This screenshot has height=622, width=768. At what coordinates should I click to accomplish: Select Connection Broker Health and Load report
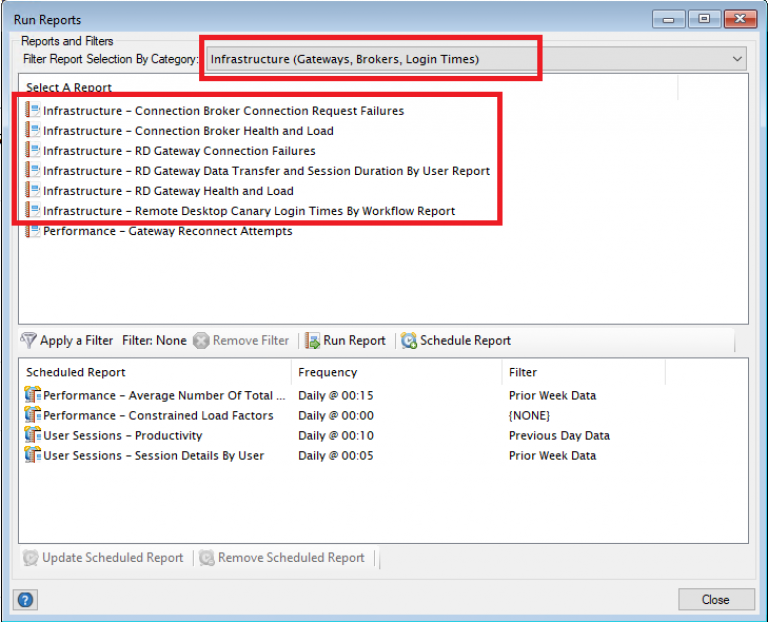pos(188,131)
